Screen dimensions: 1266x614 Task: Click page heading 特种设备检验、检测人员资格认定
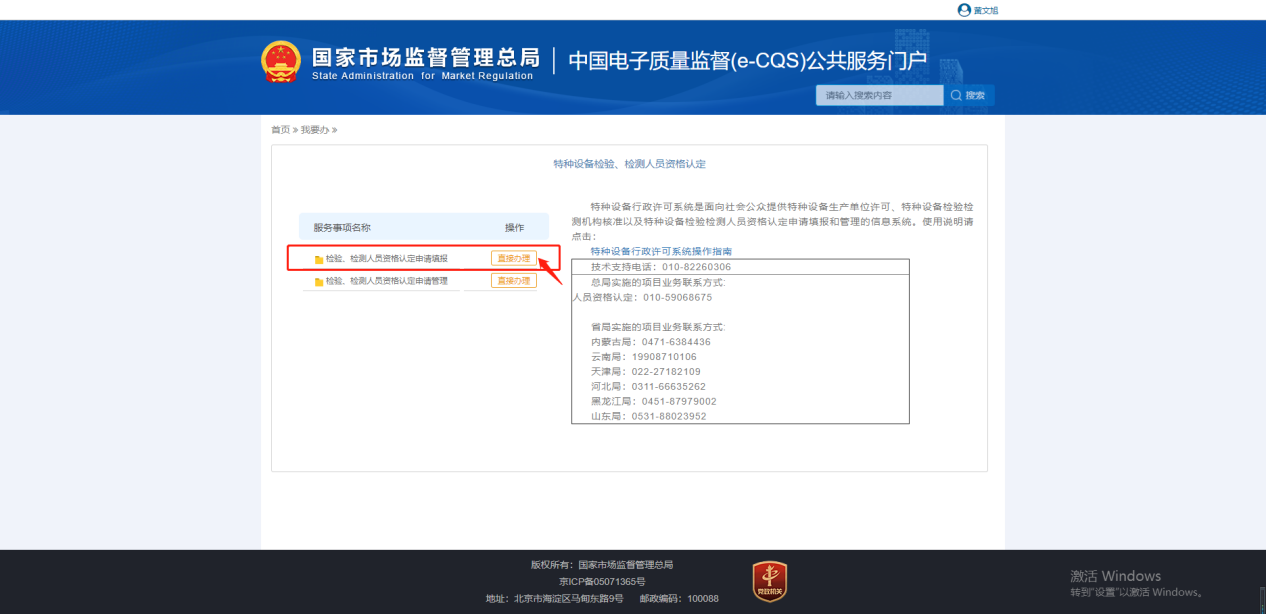(x=629, y=163)
